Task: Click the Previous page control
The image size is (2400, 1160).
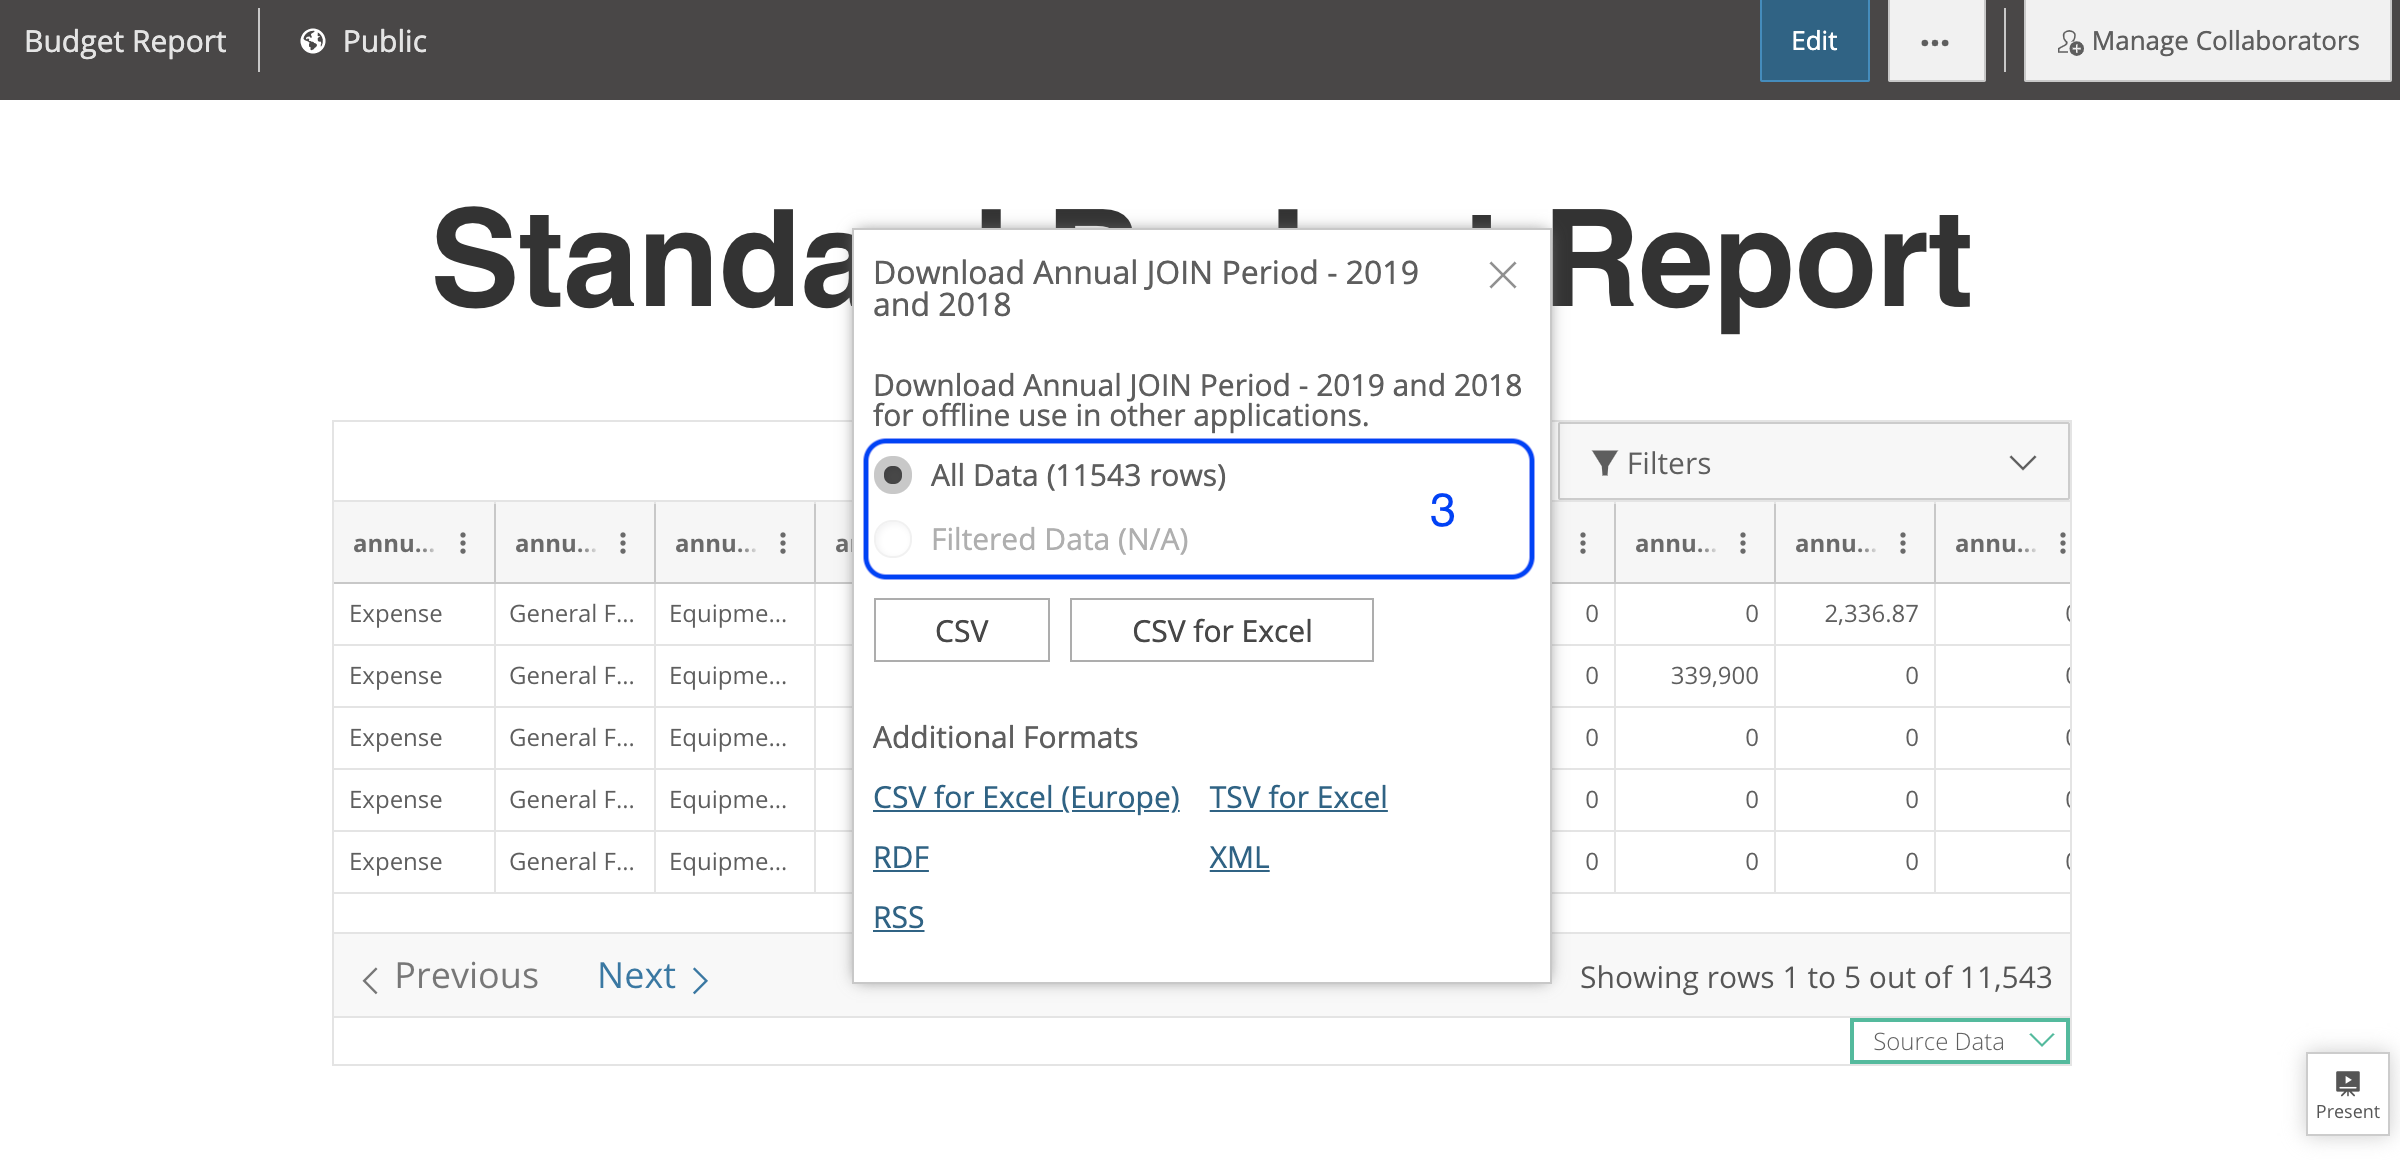Action: point(450,976)
